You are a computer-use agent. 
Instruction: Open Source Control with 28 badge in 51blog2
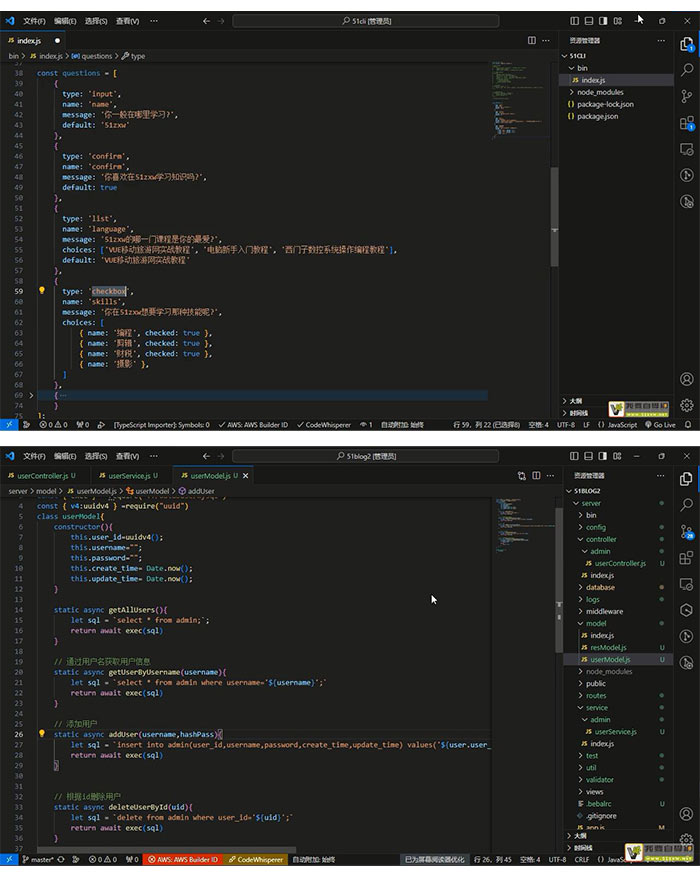tap(687, 532)
